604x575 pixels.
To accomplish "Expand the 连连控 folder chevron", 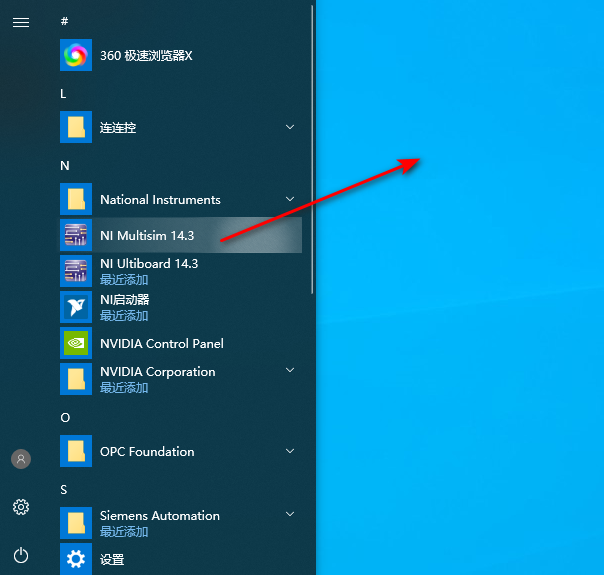I will tap(290, 127).
